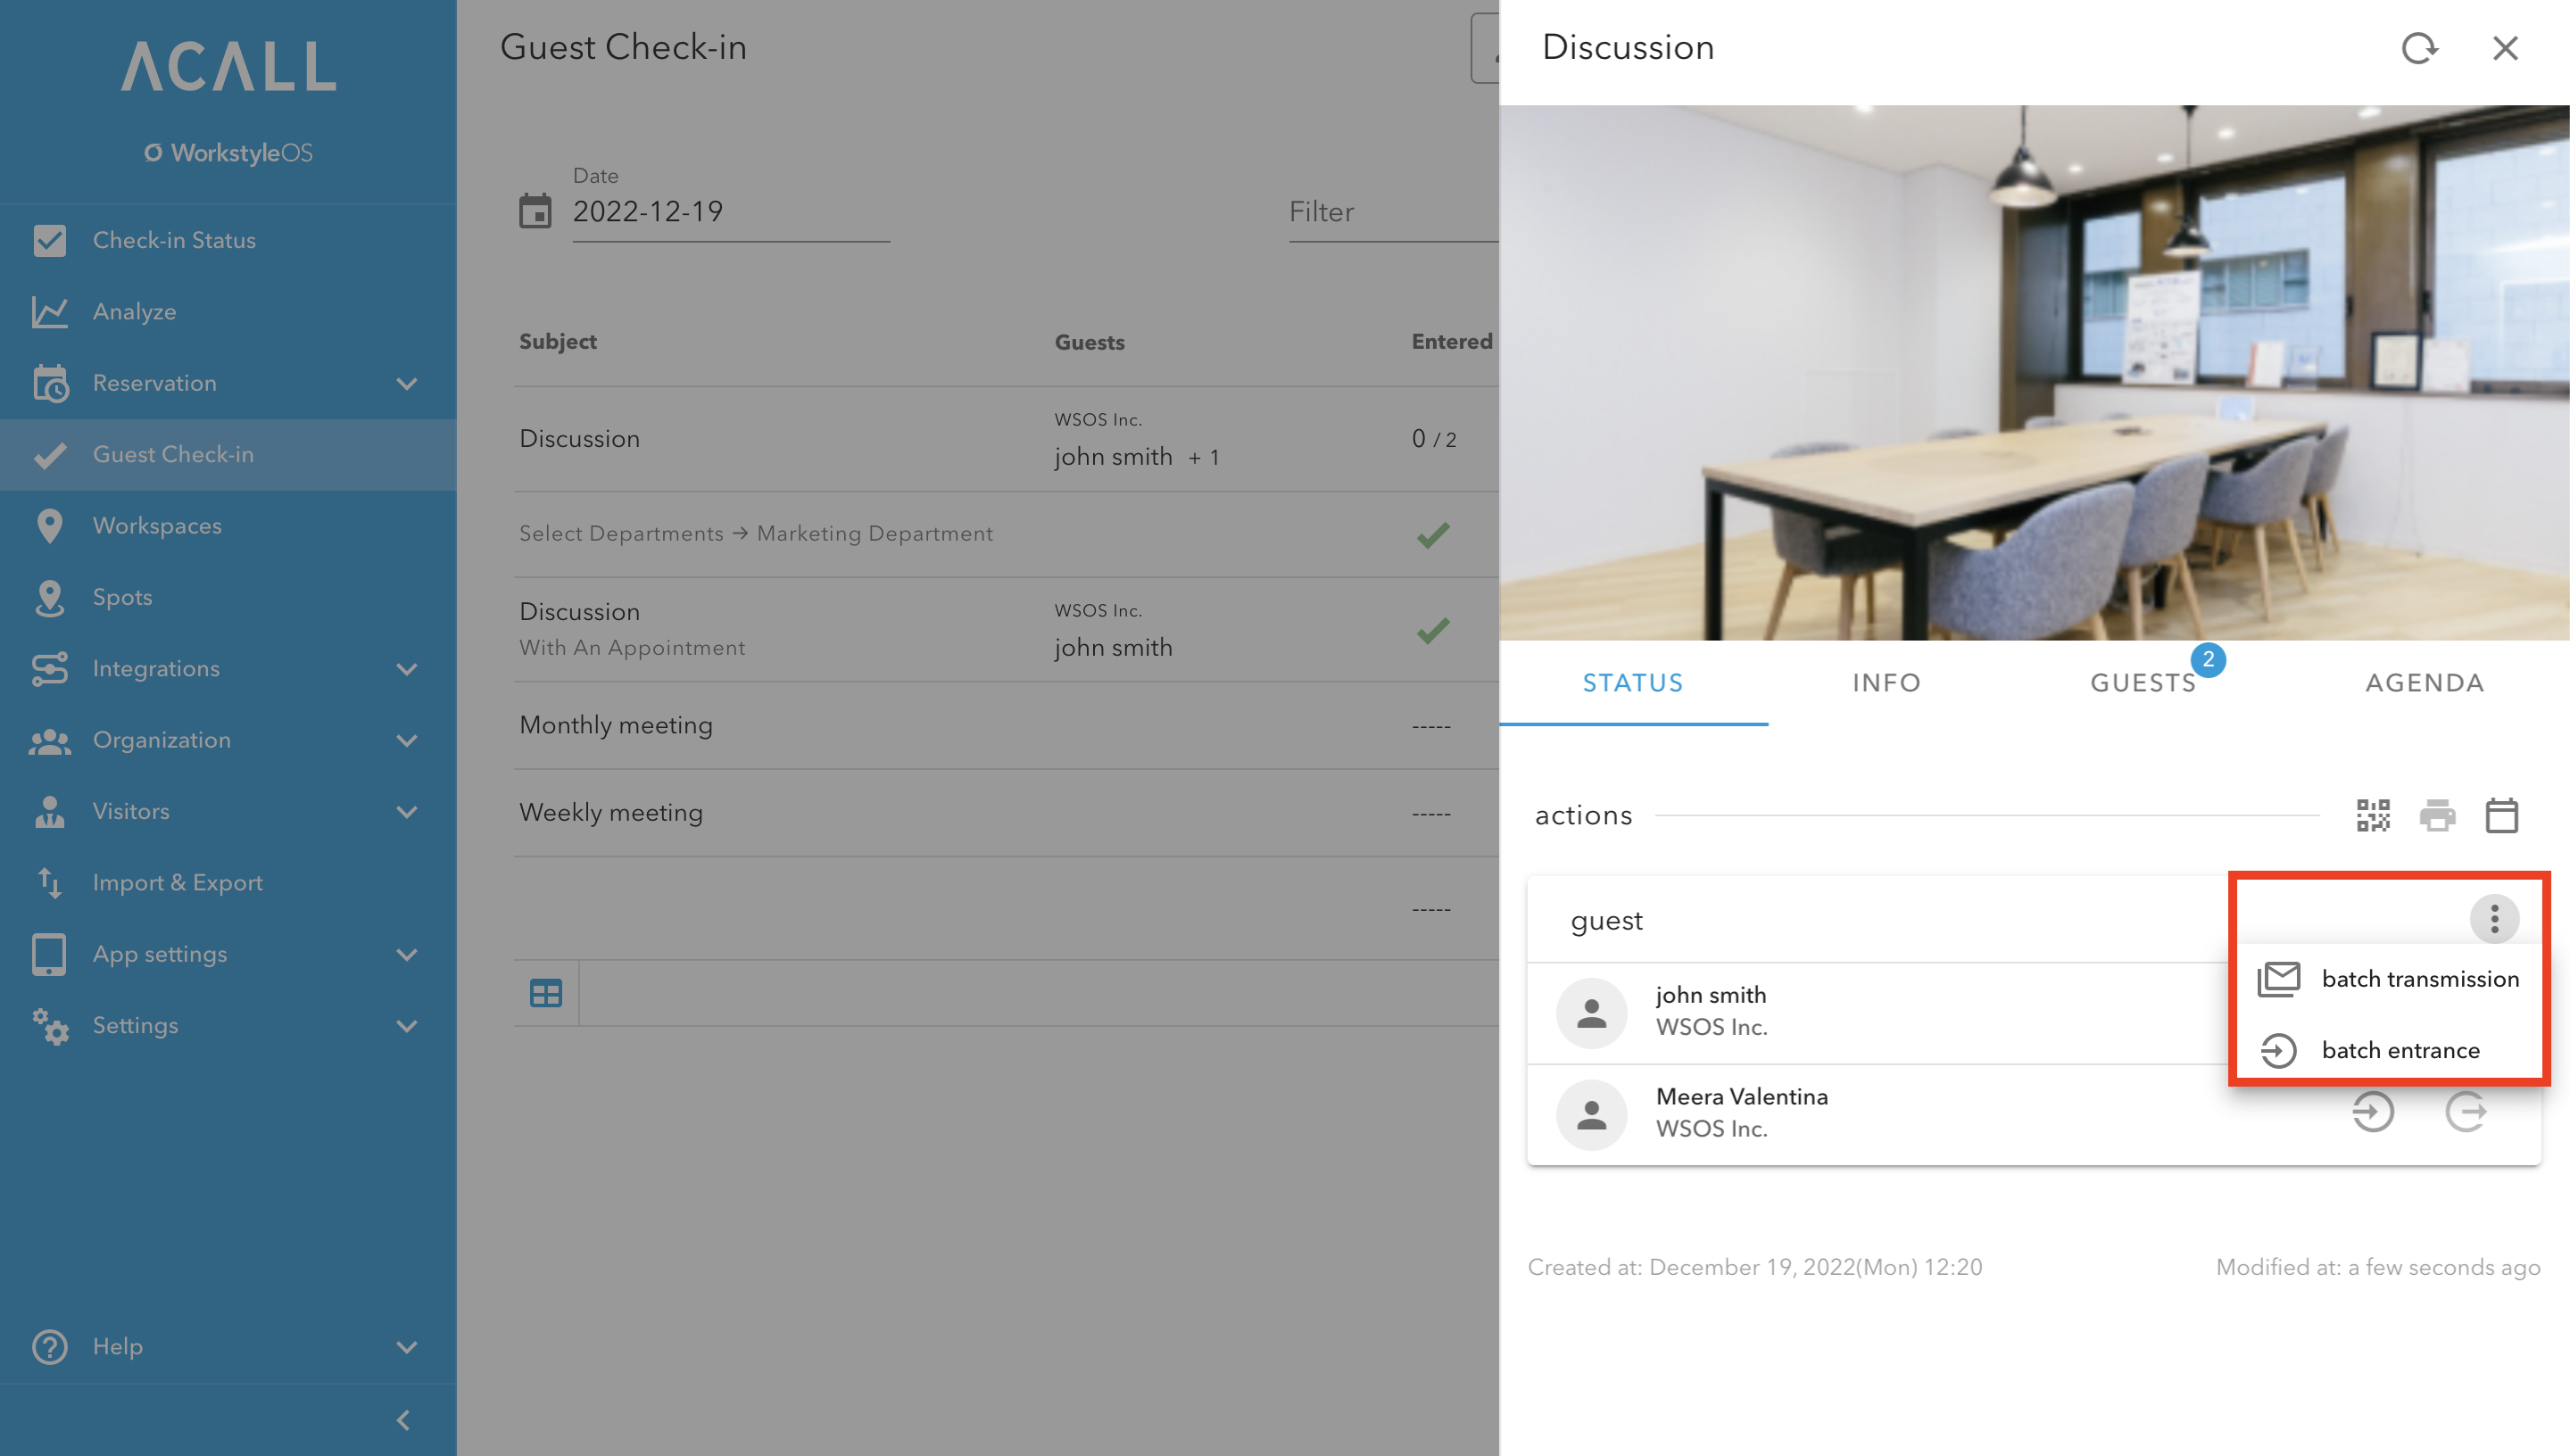This screenshot has width=2570, height=1456.
Task: Expand the Integrations submenu chevron
Action: click(x=406, y=668)
